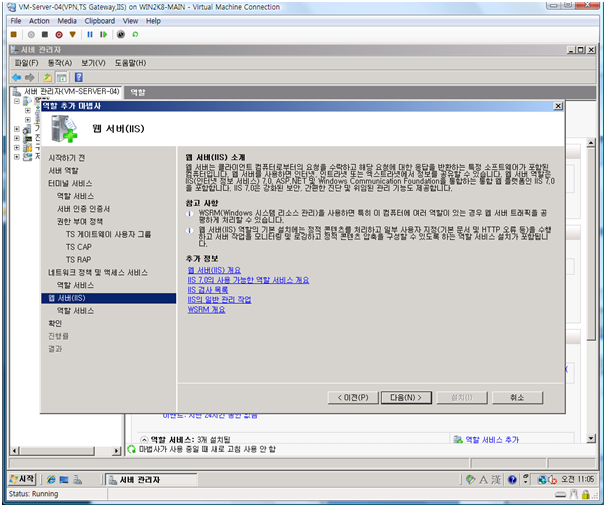606x507 pixels.
Task: Click the show desktop quick launch icon
Action: [x=64, y=480]
